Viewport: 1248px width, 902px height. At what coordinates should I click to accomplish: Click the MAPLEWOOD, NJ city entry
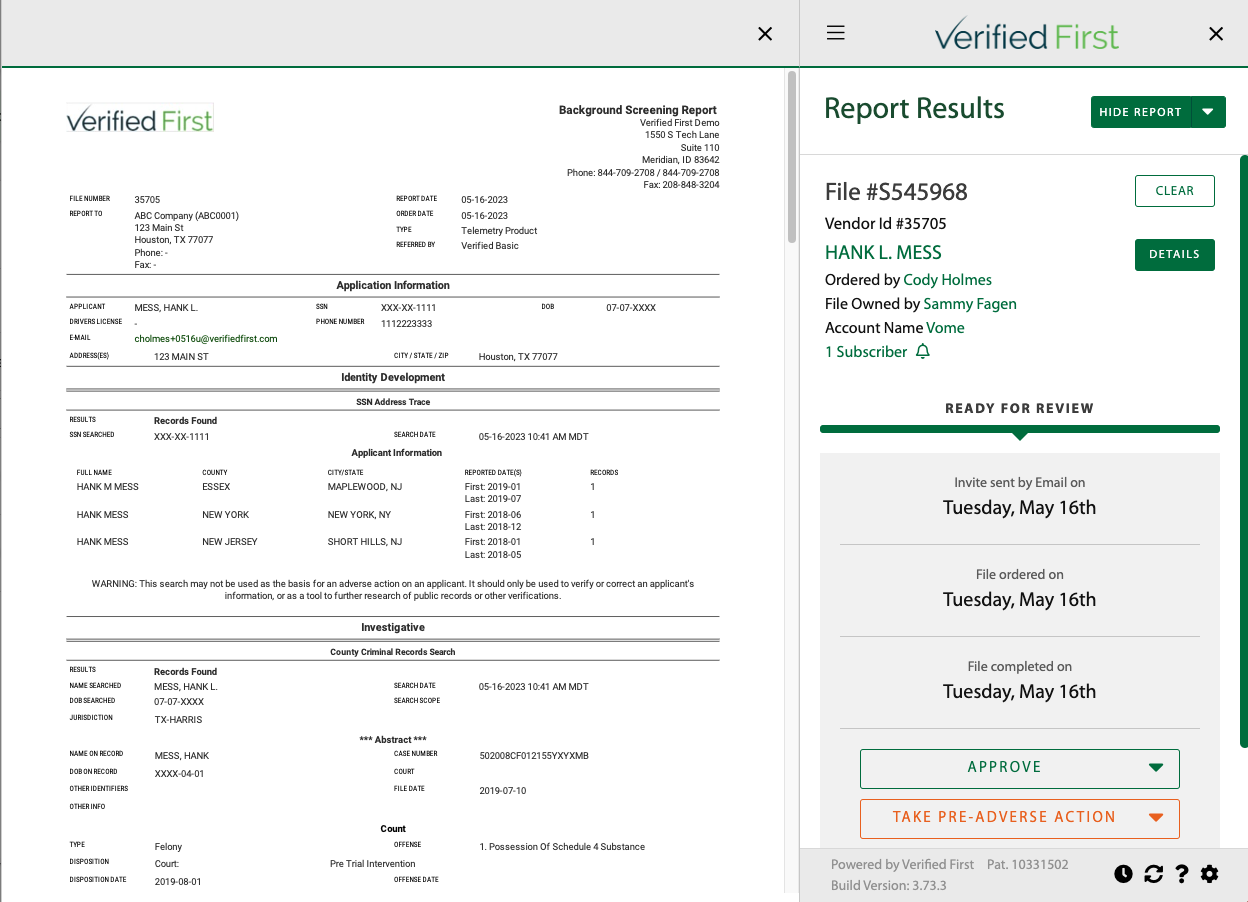click(x=365, y=487)
